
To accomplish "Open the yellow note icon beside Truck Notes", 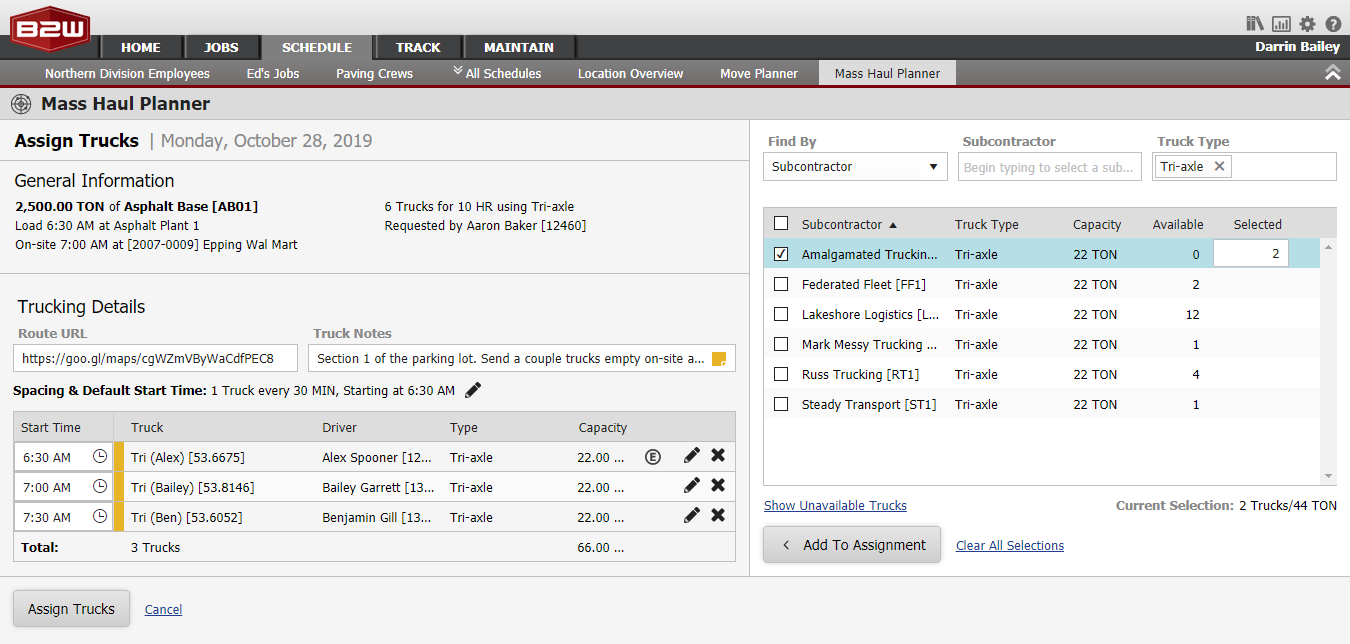I will click(x=718, y=357).
